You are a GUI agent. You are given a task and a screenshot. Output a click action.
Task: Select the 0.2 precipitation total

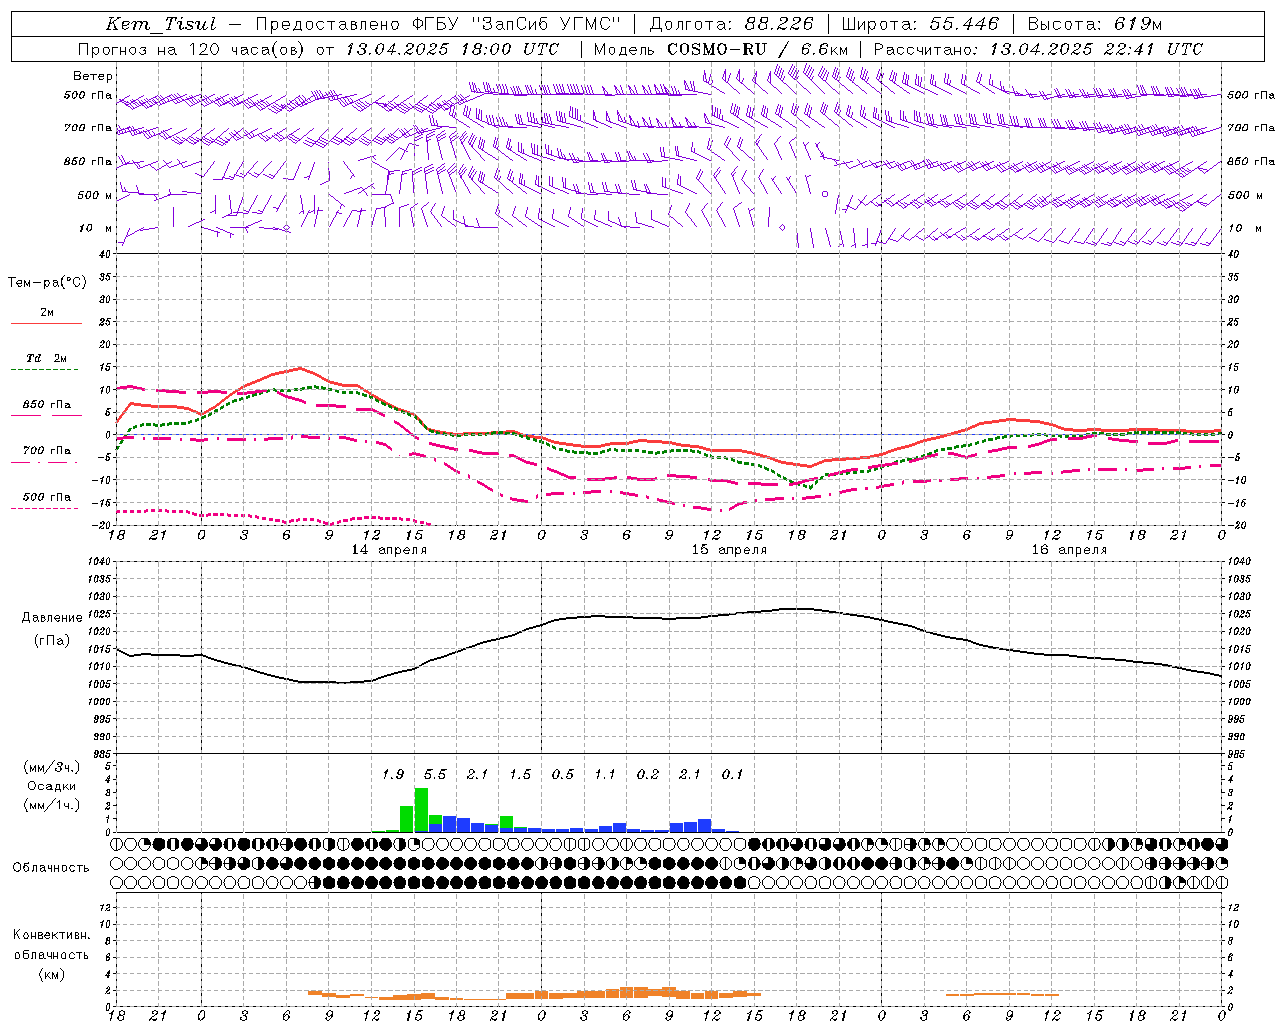648,775
